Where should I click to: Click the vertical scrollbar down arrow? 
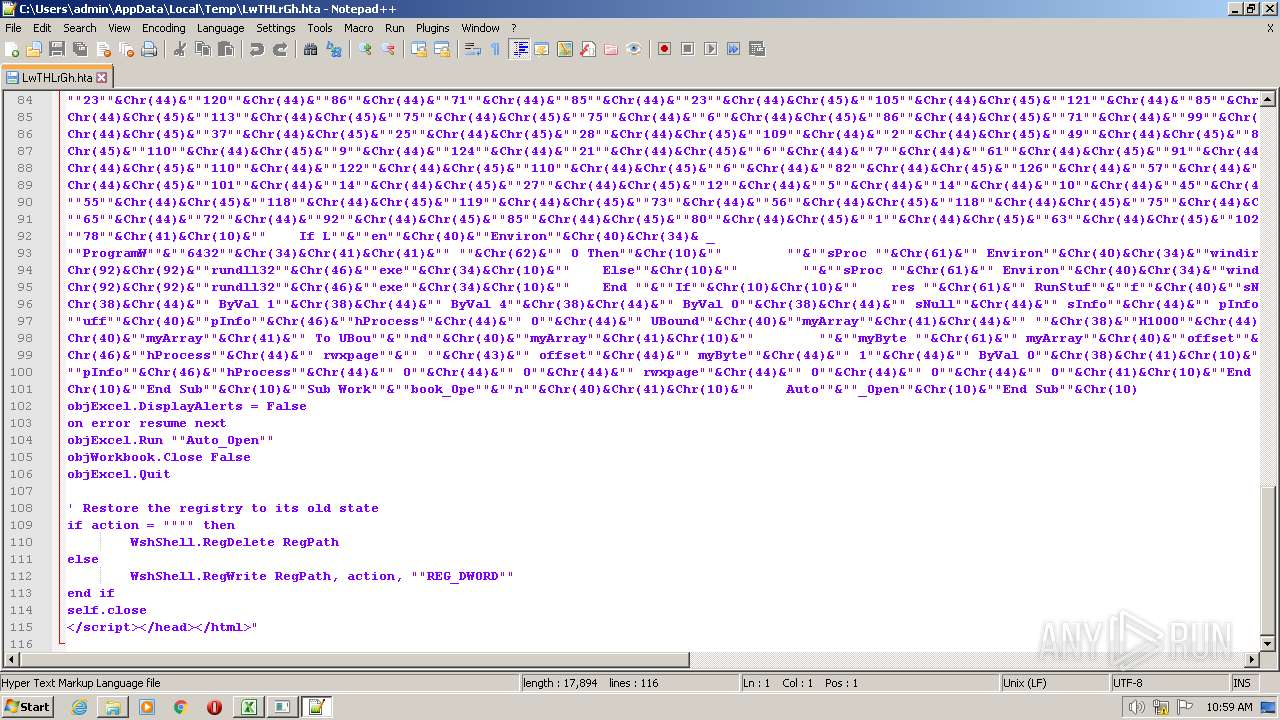coord(1267,643)
